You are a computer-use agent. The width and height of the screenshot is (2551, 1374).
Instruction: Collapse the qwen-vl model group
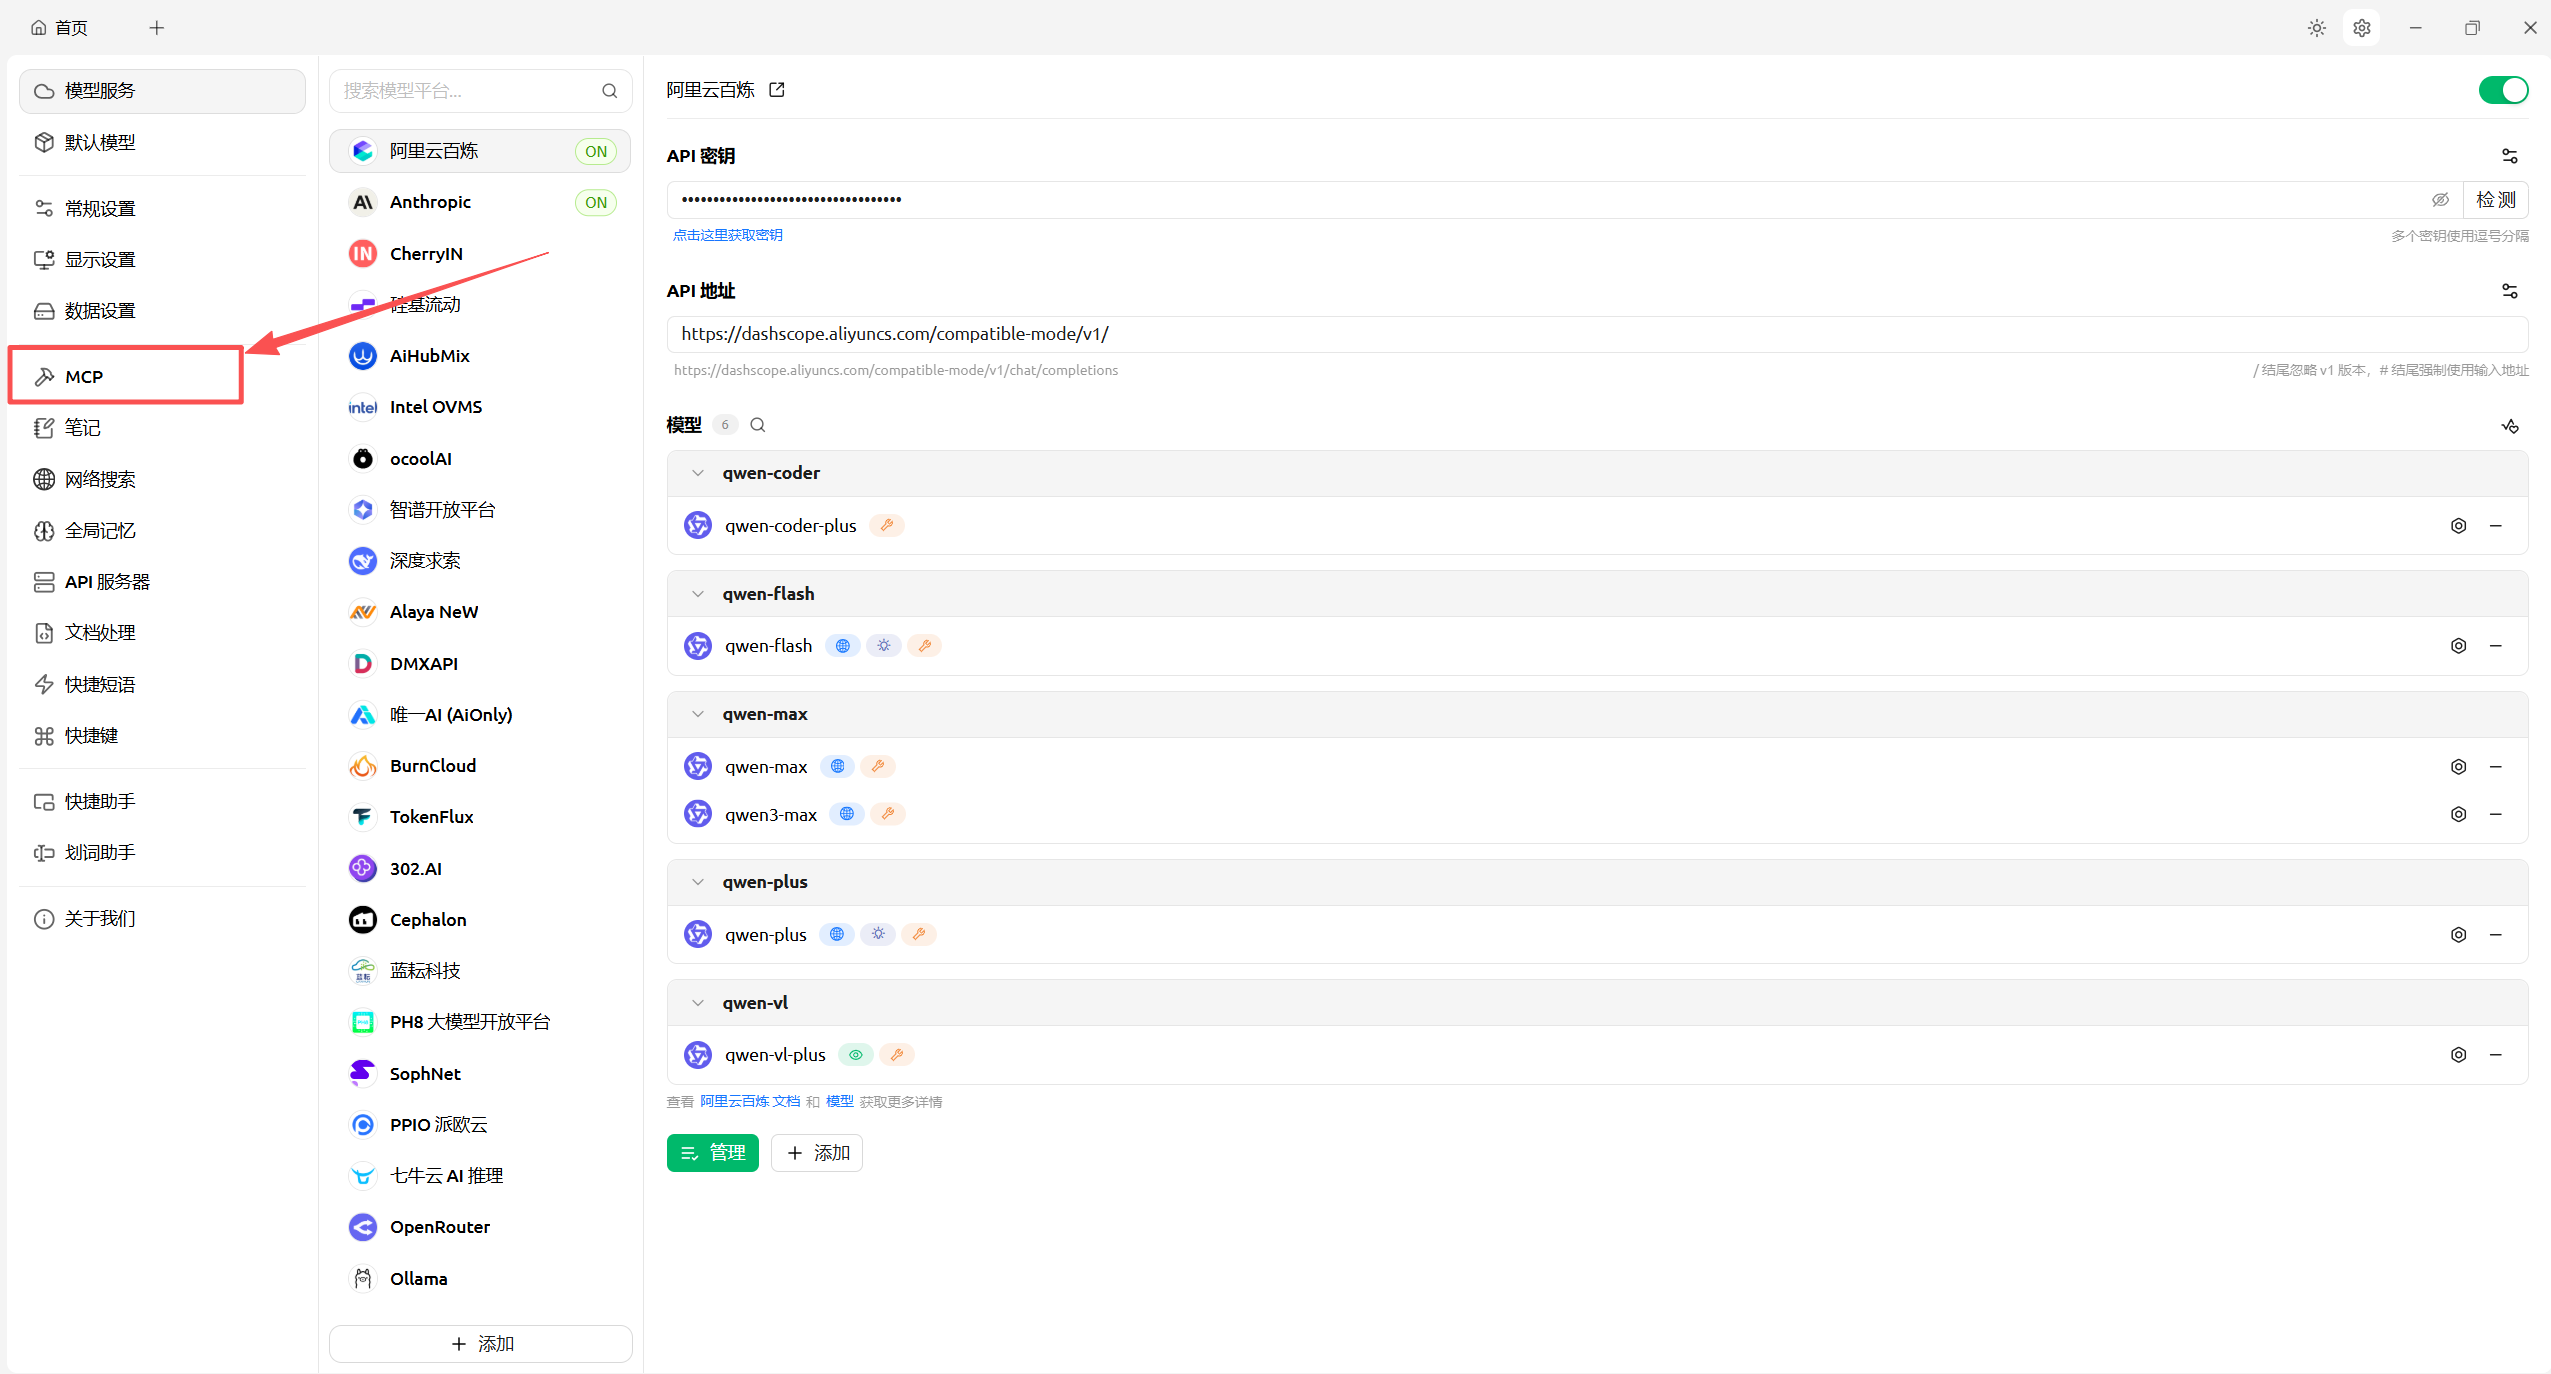(698, 1003)
